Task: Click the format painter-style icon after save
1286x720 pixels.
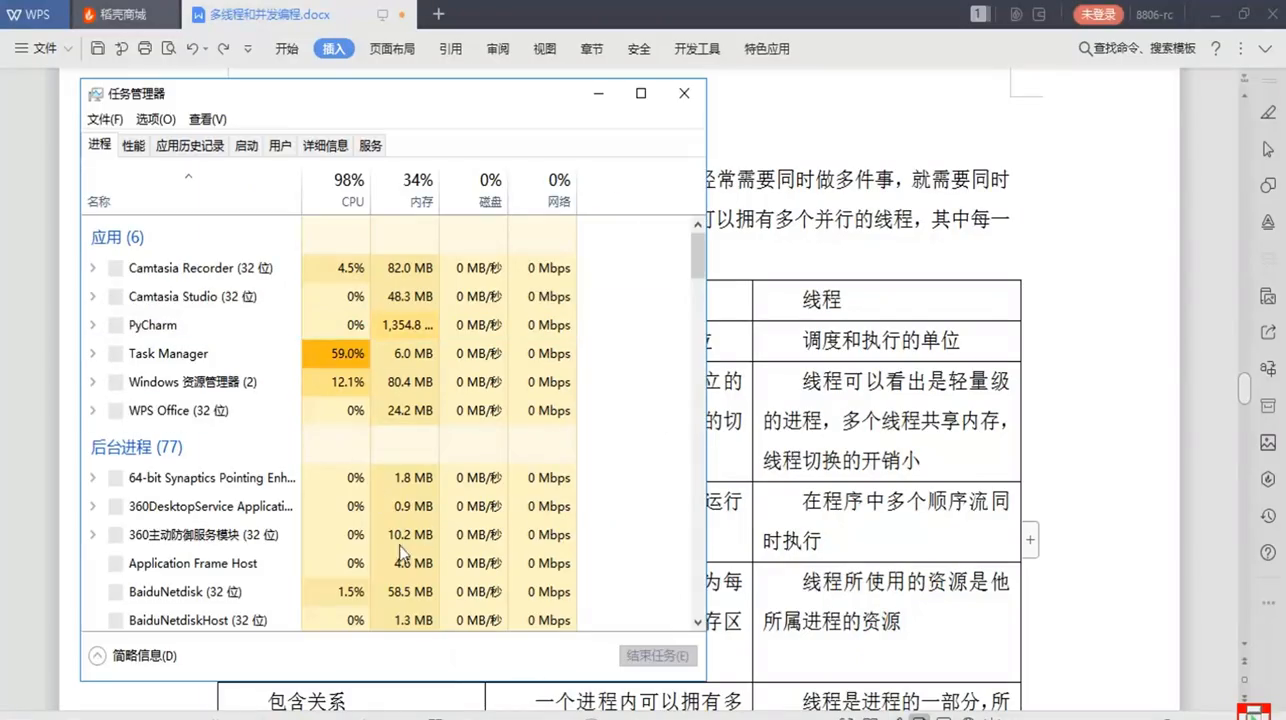Action: coord(121,48)
